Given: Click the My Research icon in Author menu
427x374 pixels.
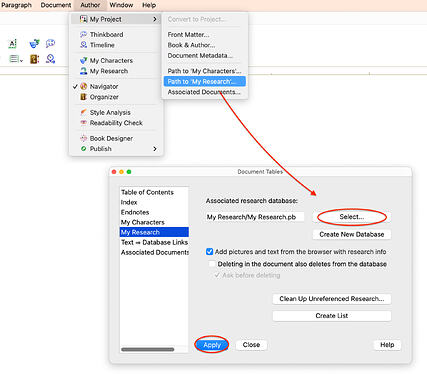Looking at the screenshot, I should pyautogui.click(x=83, y=71).
